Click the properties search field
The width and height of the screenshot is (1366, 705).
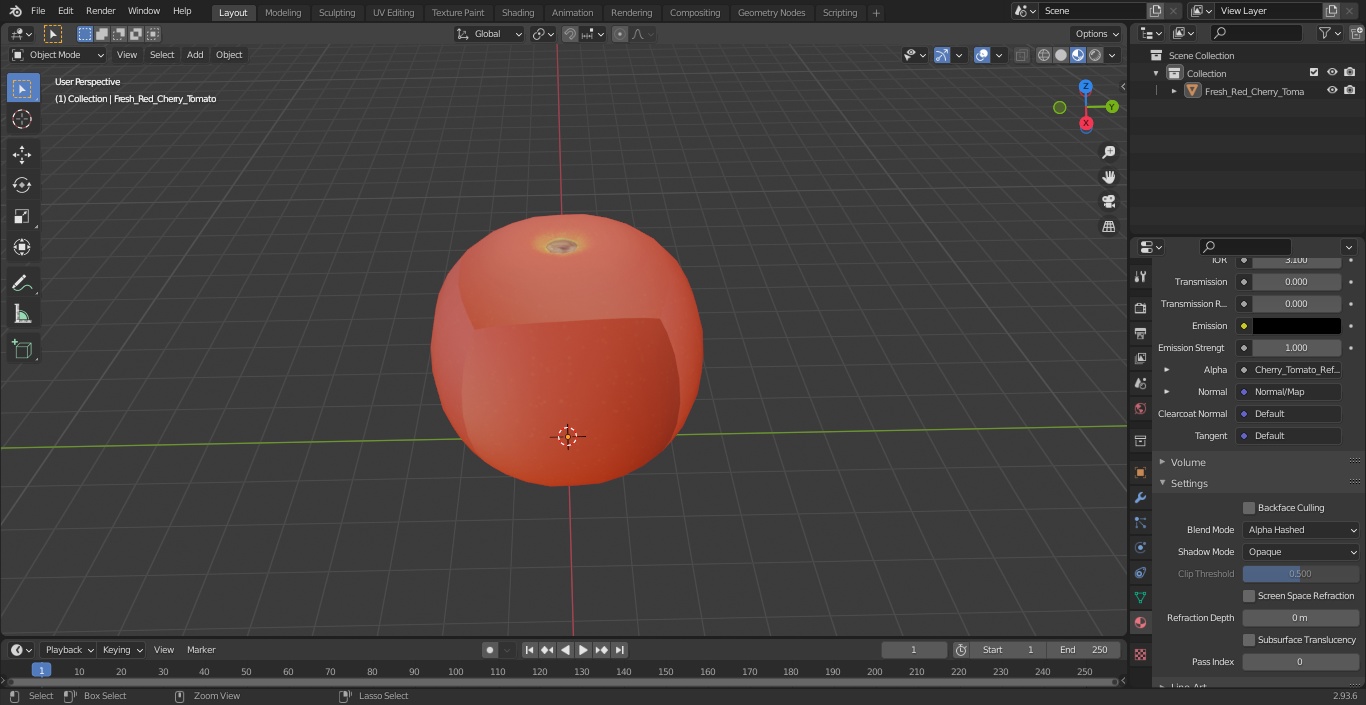tap(1246, 247)
